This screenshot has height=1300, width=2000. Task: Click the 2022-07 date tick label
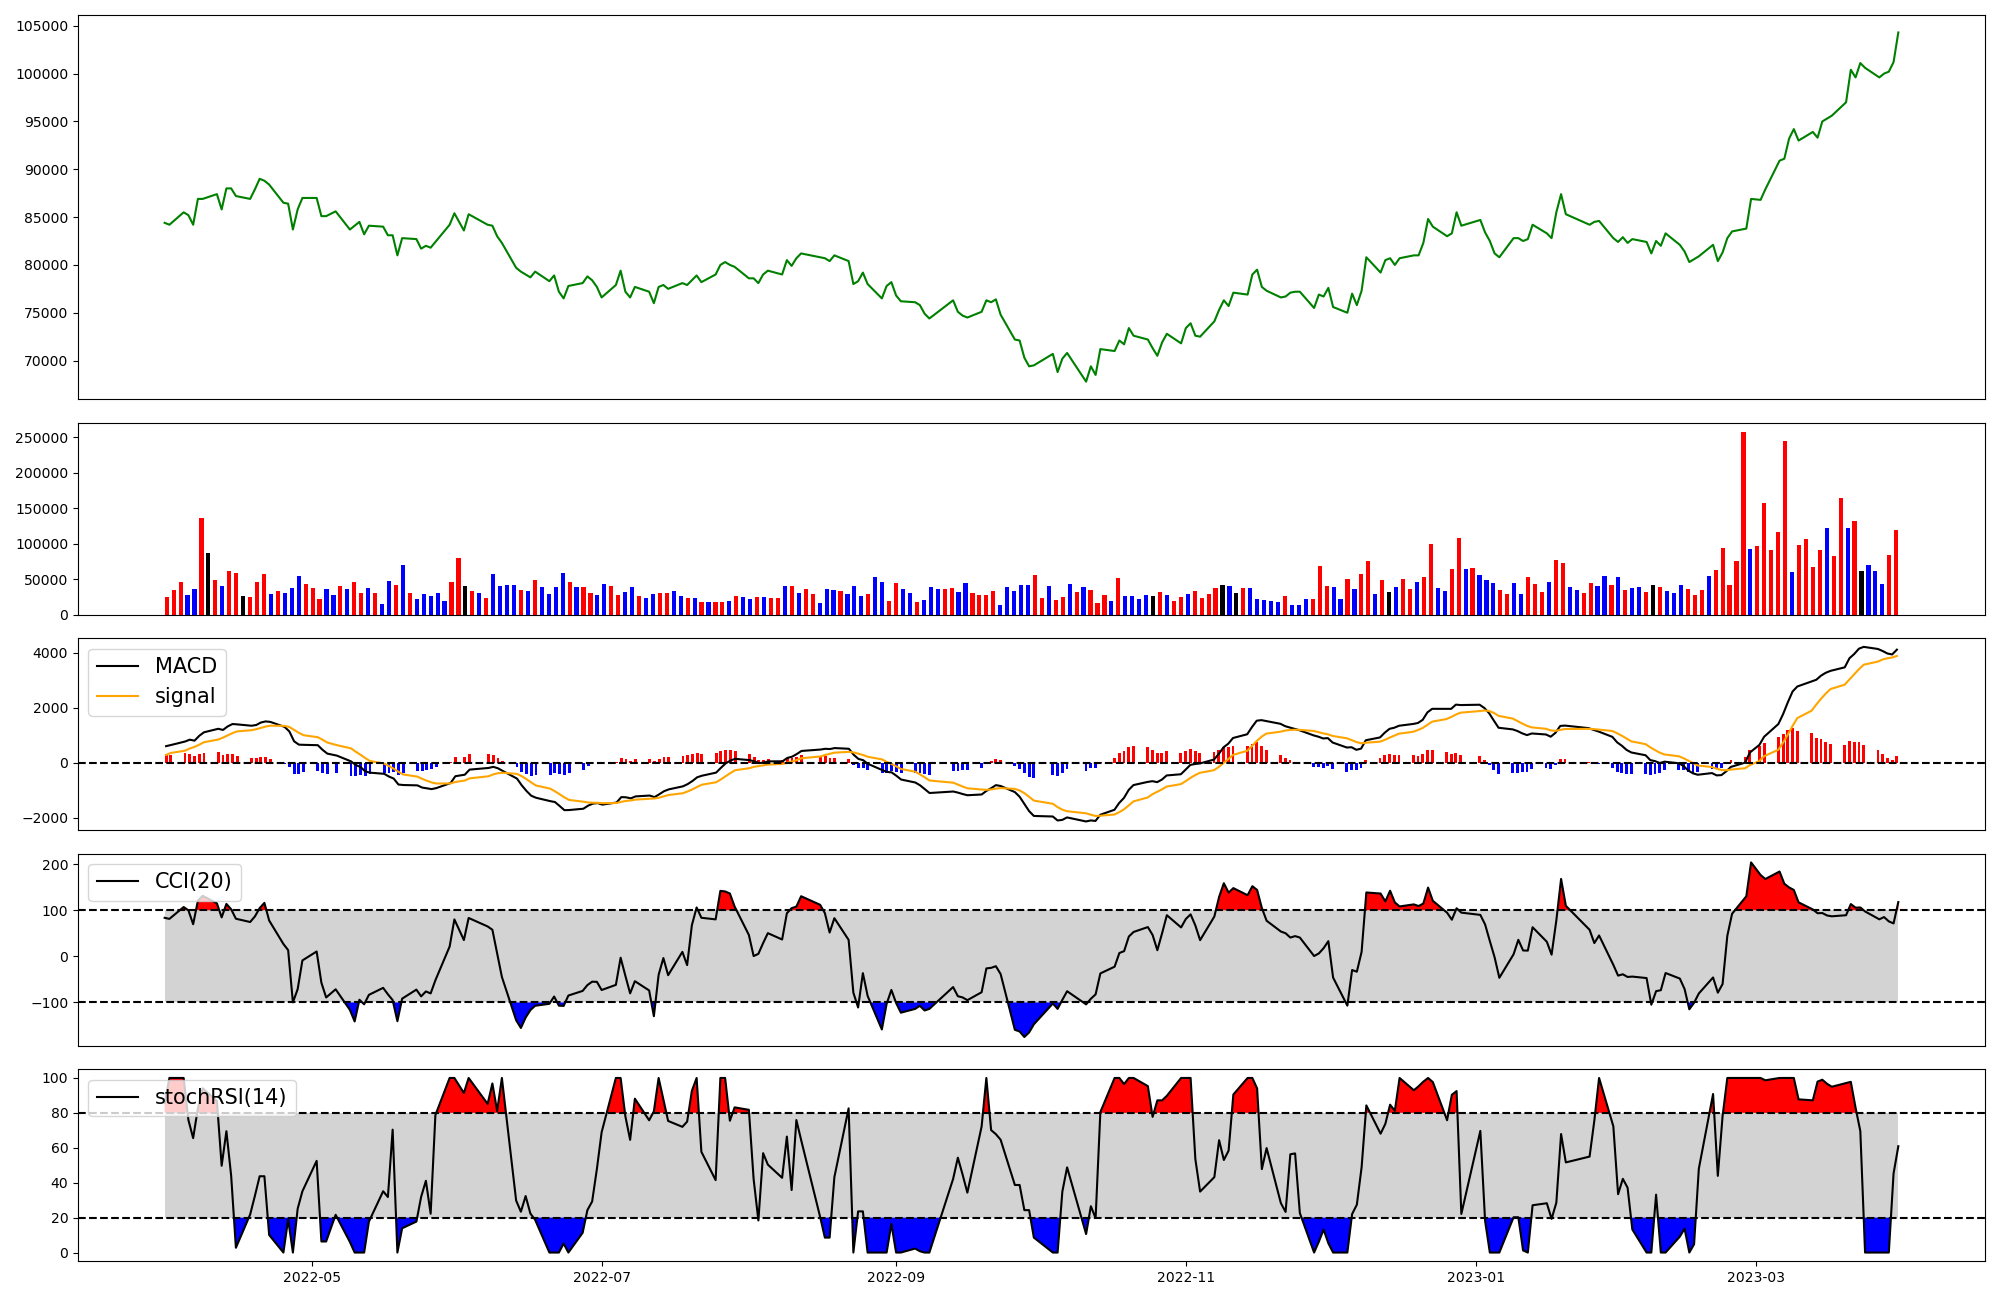click(603, 1277)
